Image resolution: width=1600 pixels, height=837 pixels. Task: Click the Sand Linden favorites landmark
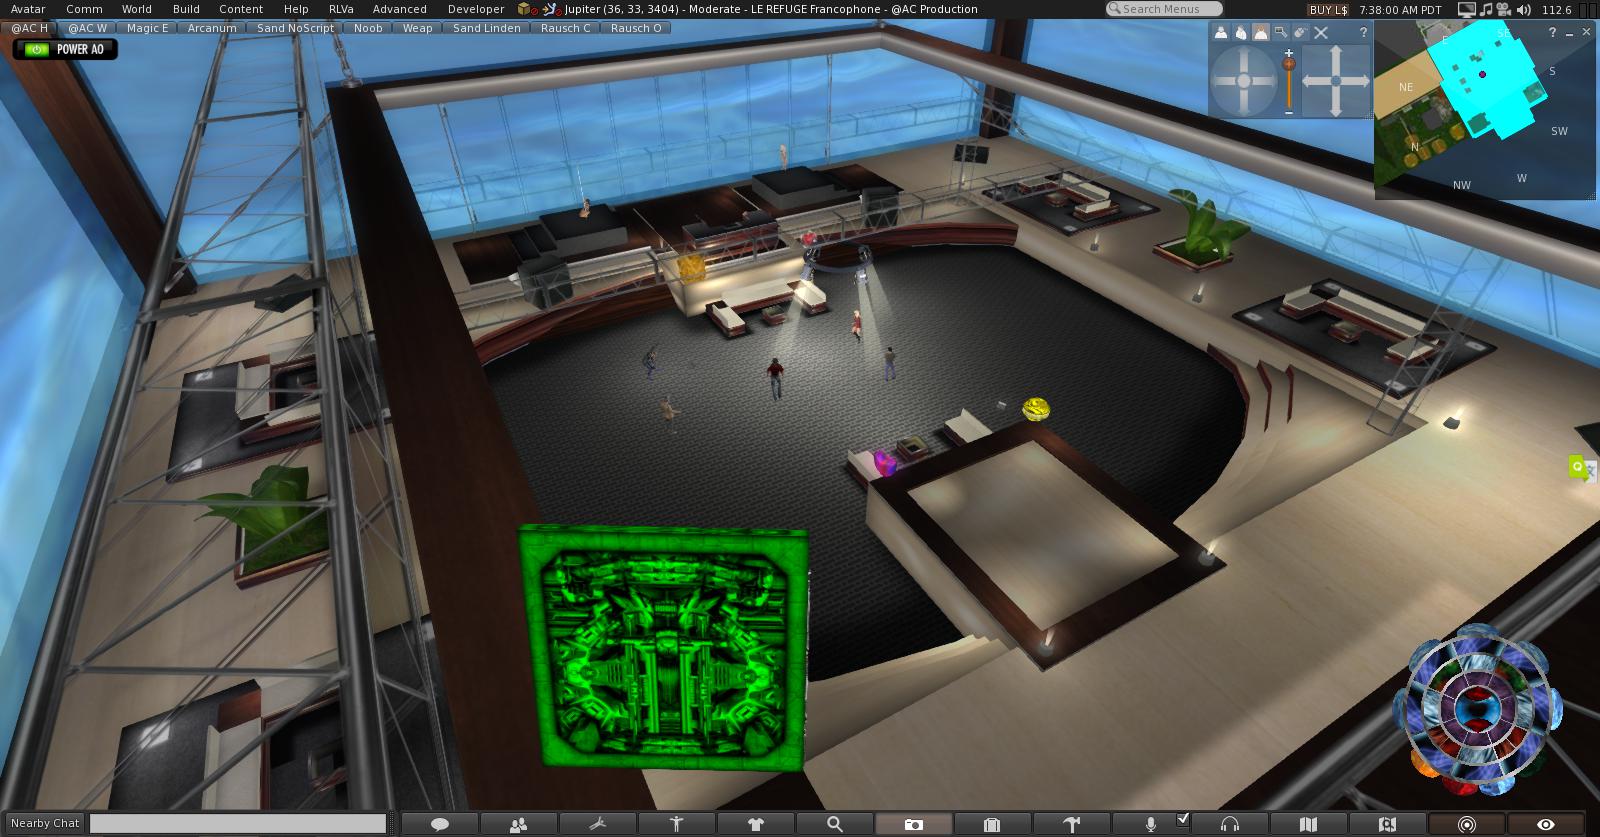pyautogui.click(x=486, y=28)
